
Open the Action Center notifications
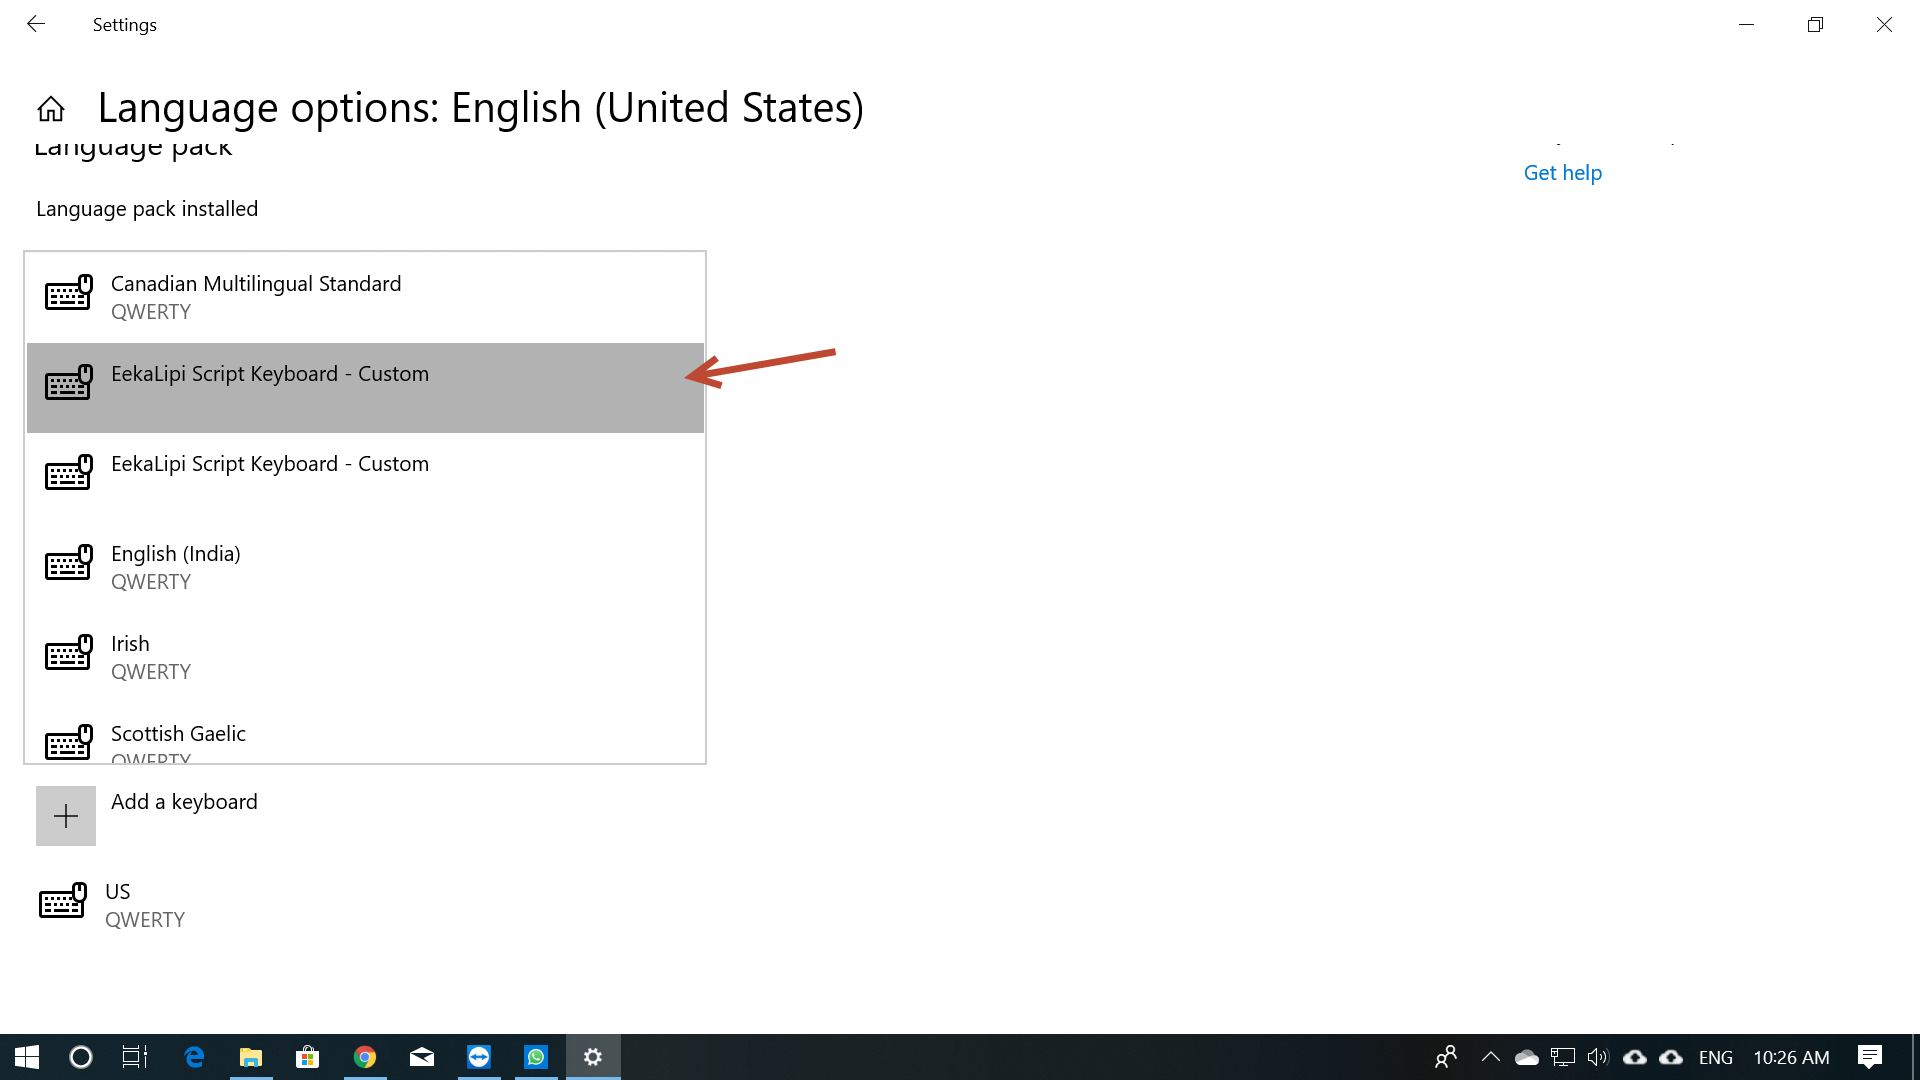pos(1869,1057)
